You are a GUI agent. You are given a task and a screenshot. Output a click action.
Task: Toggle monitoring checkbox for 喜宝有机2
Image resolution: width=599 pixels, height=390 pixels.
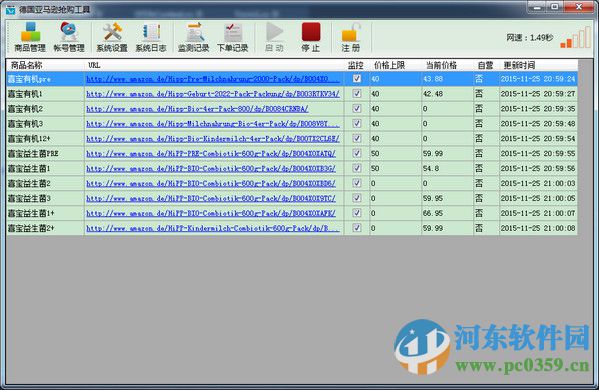tap(357, 108)
